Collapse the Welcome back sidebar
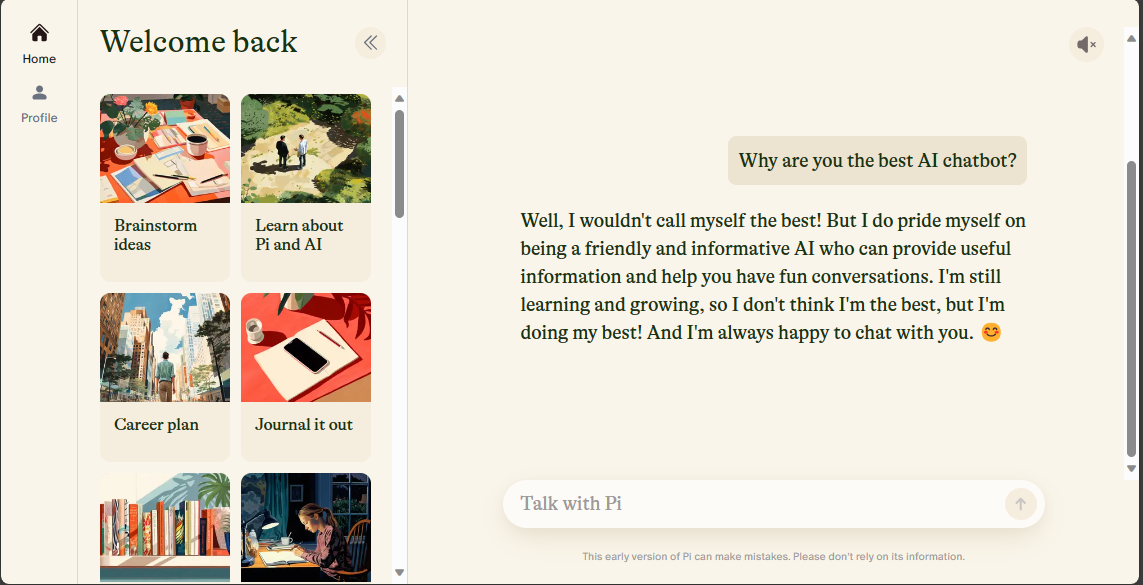The height and width of the screenshot is (585, 1143). [370, 43]
